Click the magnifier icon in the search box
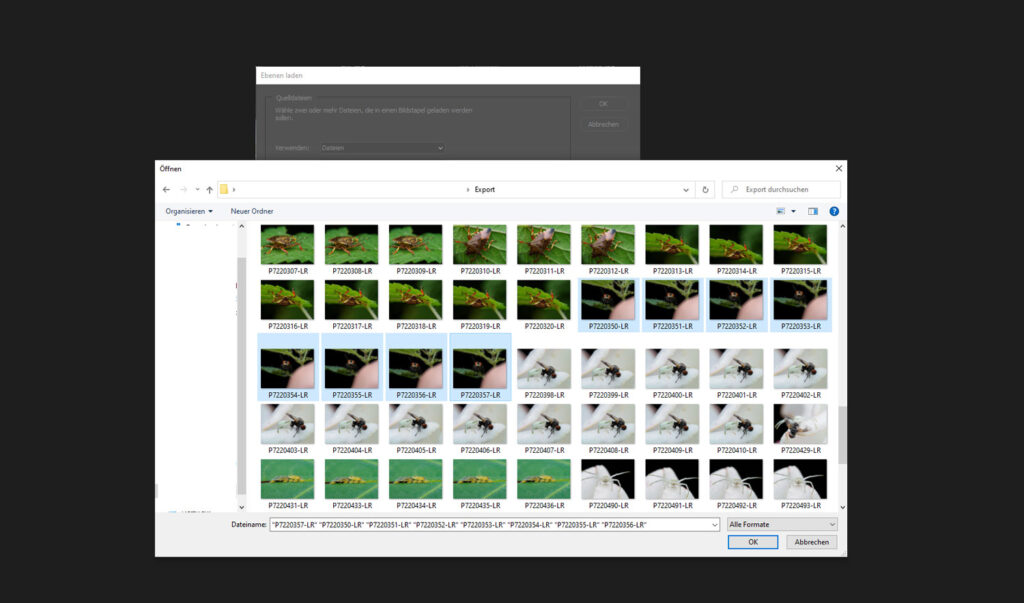The width and height of the screenshot is (1024, 603). (x=735, y=189)
